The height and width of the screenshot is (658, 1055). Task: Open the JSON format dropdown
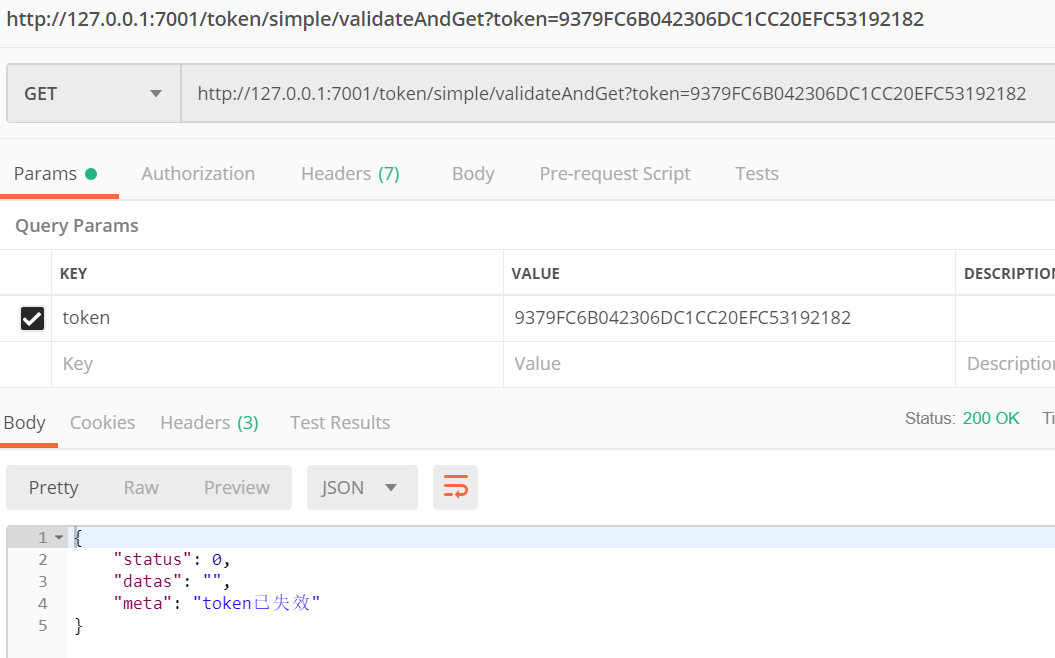click(x=362, y=487)
